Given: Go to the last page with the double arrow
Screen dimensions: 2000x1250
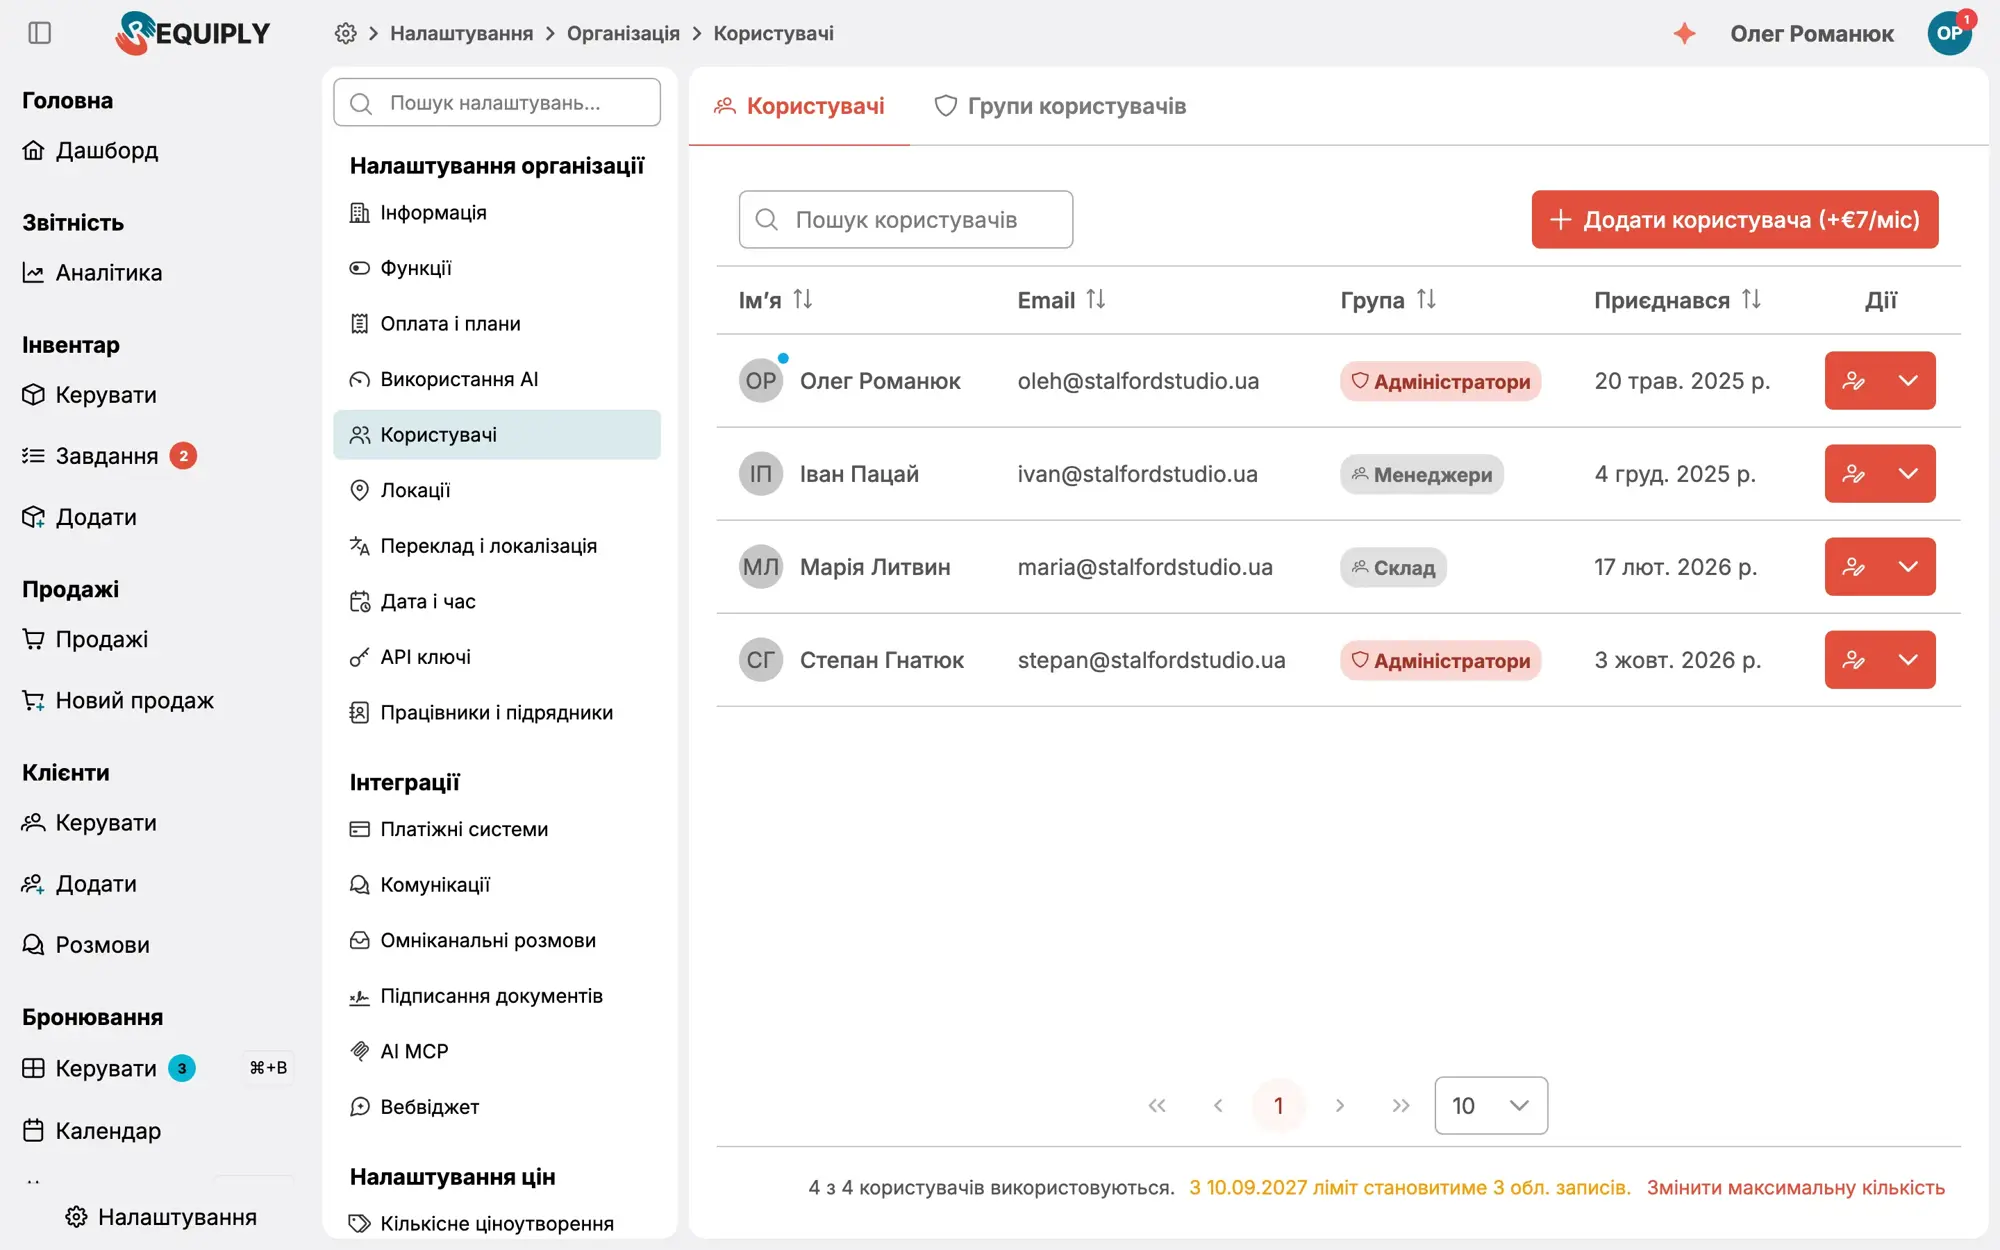Looking at the screenshot, I should 1400,1105.
